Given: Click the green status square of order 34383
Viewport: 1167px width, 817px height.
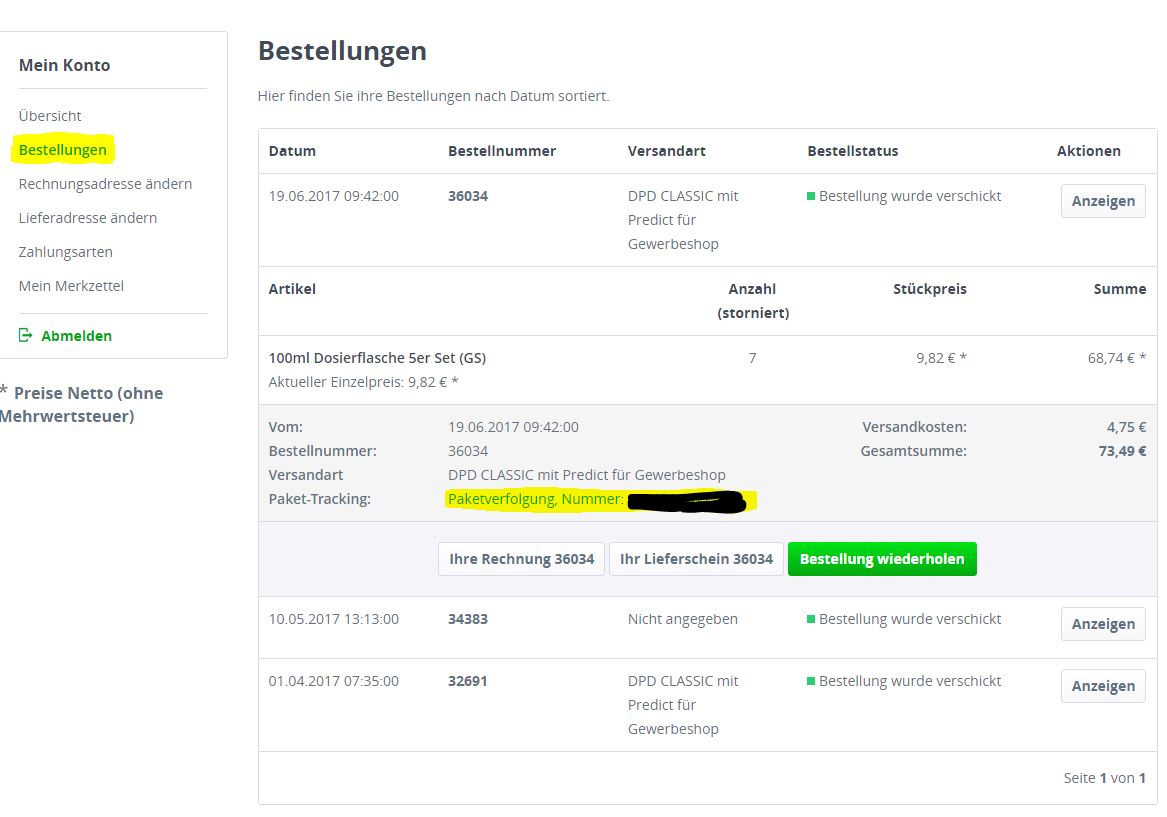Looking at the screenshot, I should (x=811, y=619).
